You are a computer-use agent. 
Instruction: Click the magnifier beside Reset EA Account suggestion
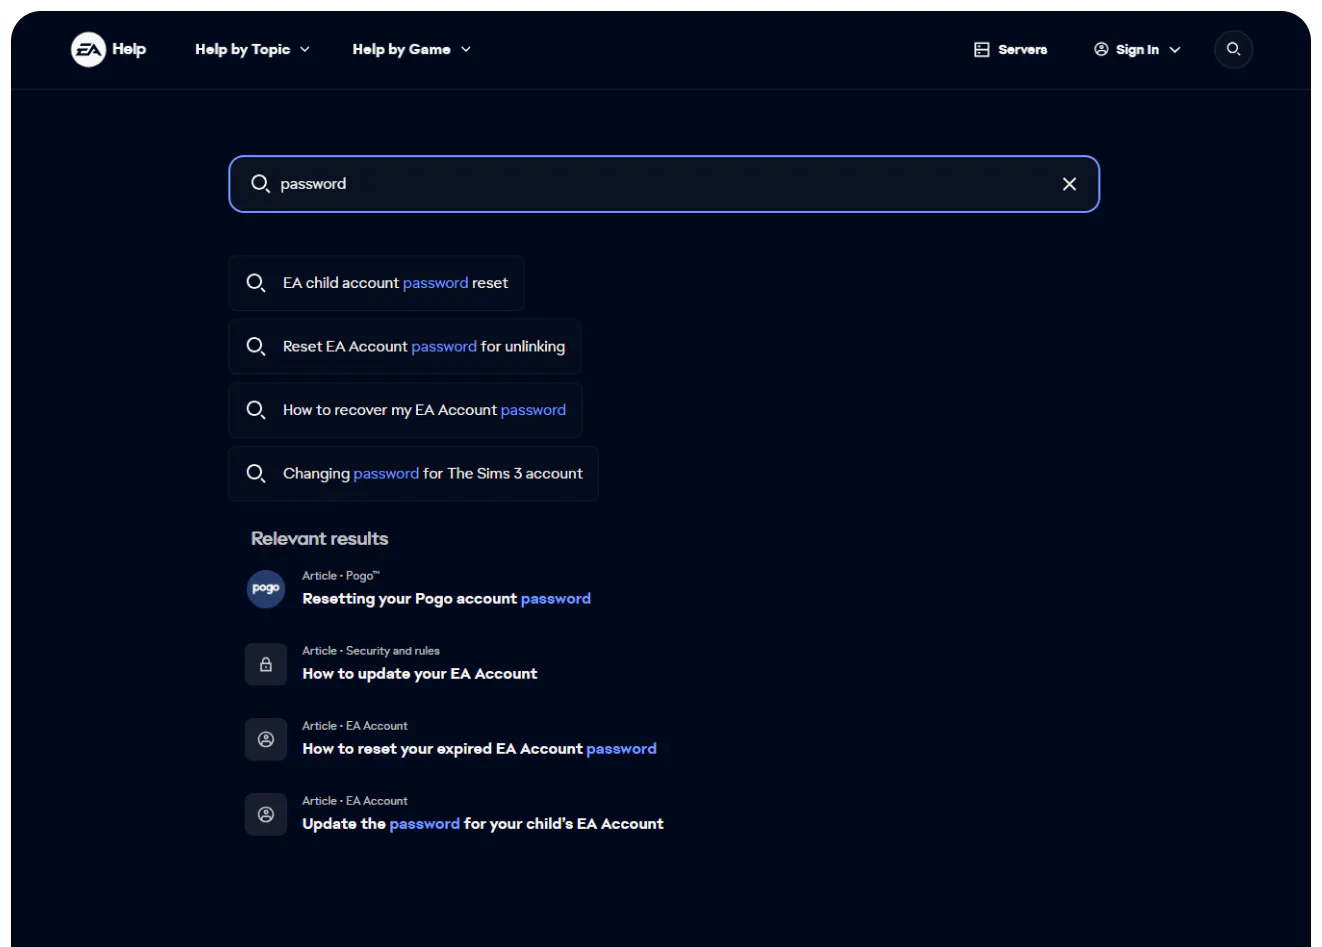[x=256, y=346]
